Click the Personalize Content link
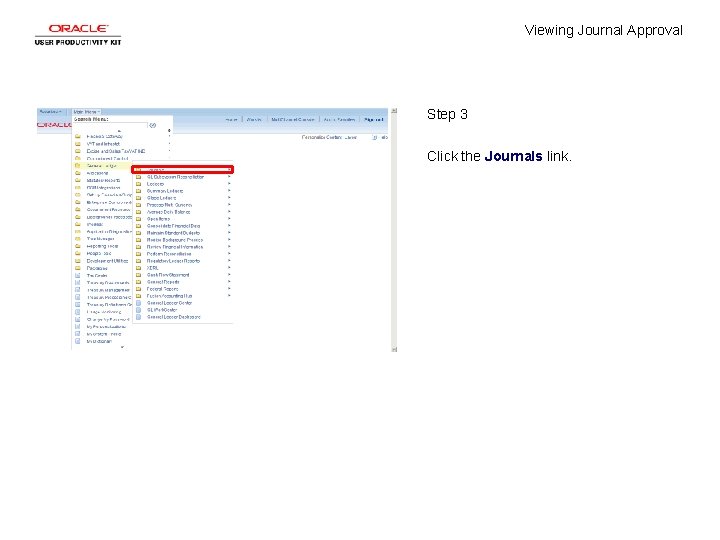The height and width of the screenshot is (540, 720). coord(322,137)
